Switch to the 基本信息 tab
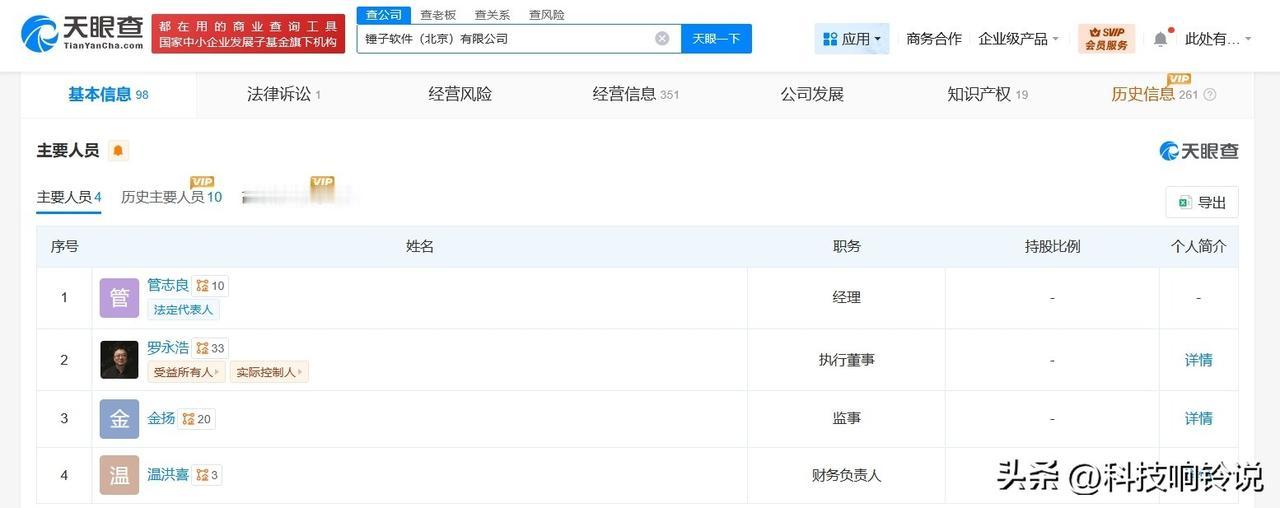1280x508 pixels. pos(108,95)
